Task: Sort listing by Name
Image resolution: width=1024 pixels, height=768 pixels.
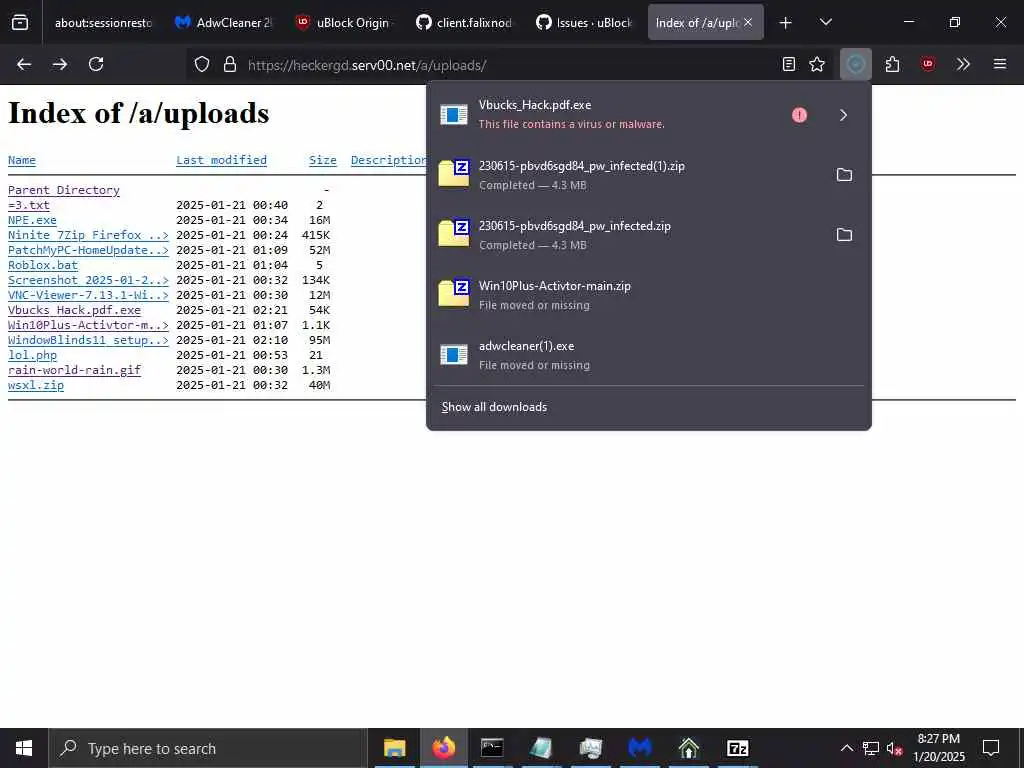Action: tap(22, 160)
